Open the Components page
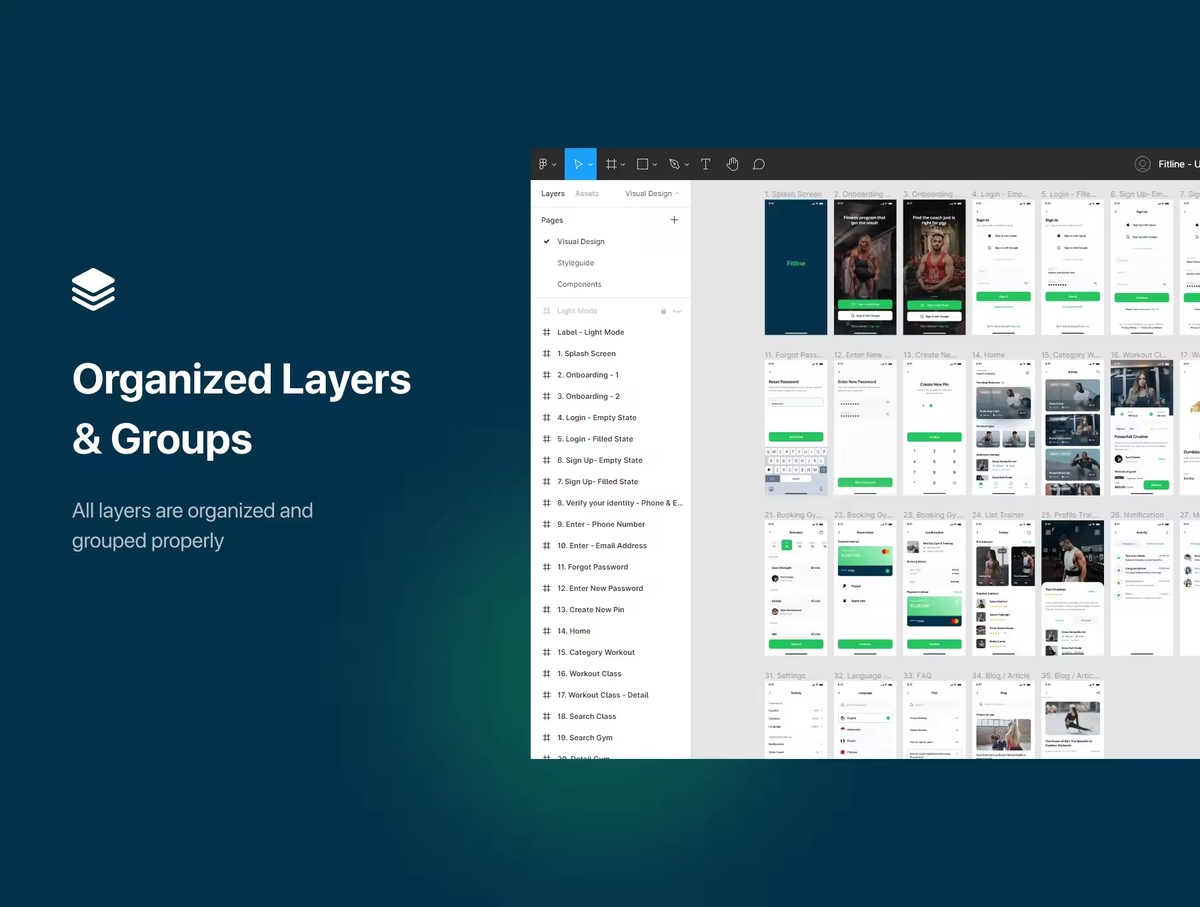 (579, 284)
